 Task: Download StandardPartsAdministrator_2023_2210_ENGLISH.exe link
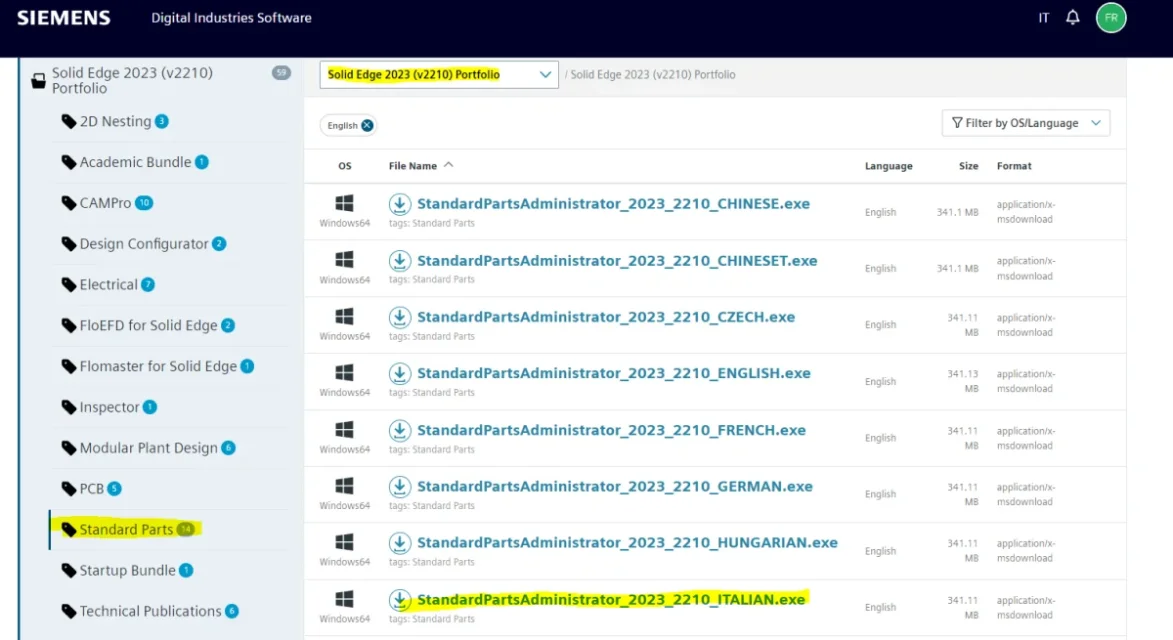613,373
